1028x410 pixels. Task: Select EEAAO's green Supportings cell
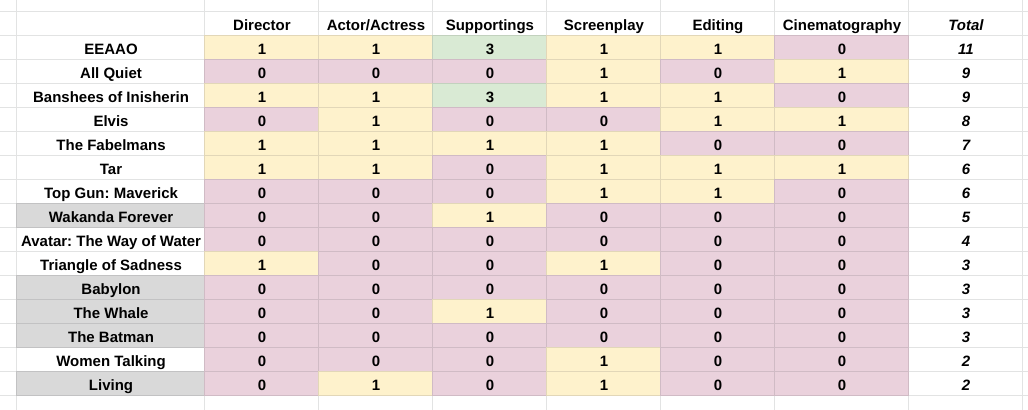[x=489, y=49]
